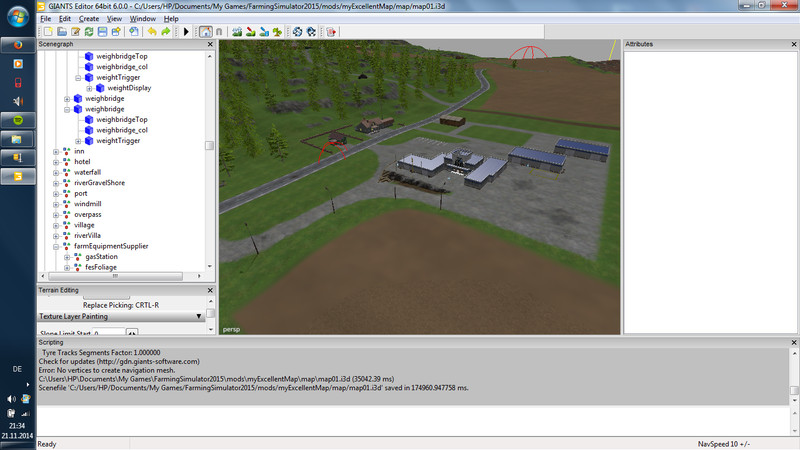
Task: Expand the riverGravelShore node
Action: click(x=56, y=183)
